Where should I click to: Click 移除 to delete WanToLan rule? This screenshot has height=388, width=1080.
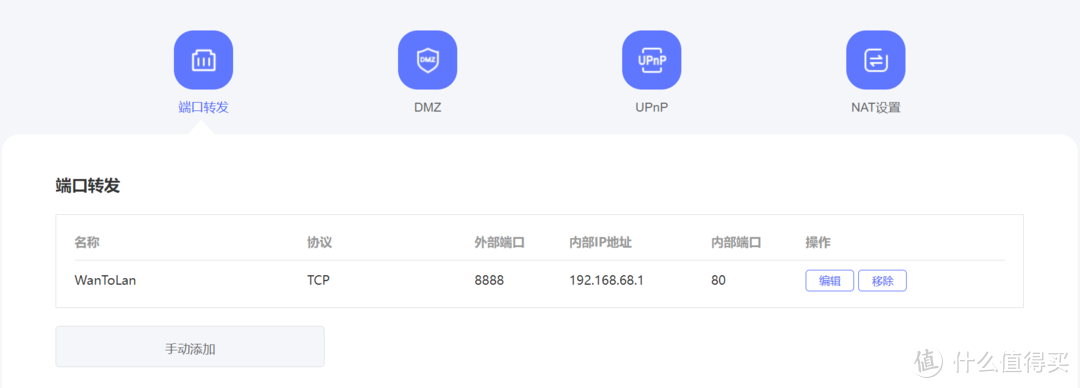click(x=882, y=280)
